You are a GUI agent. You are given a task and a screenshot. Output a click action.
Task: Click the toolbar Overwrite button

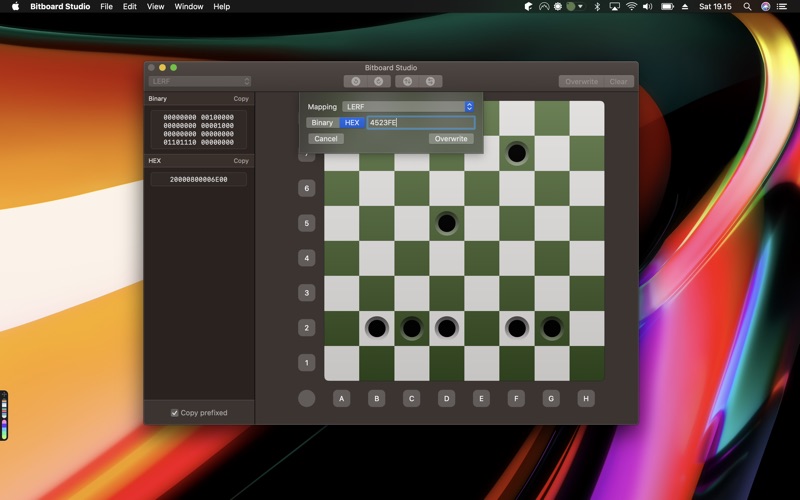[581, 82]
